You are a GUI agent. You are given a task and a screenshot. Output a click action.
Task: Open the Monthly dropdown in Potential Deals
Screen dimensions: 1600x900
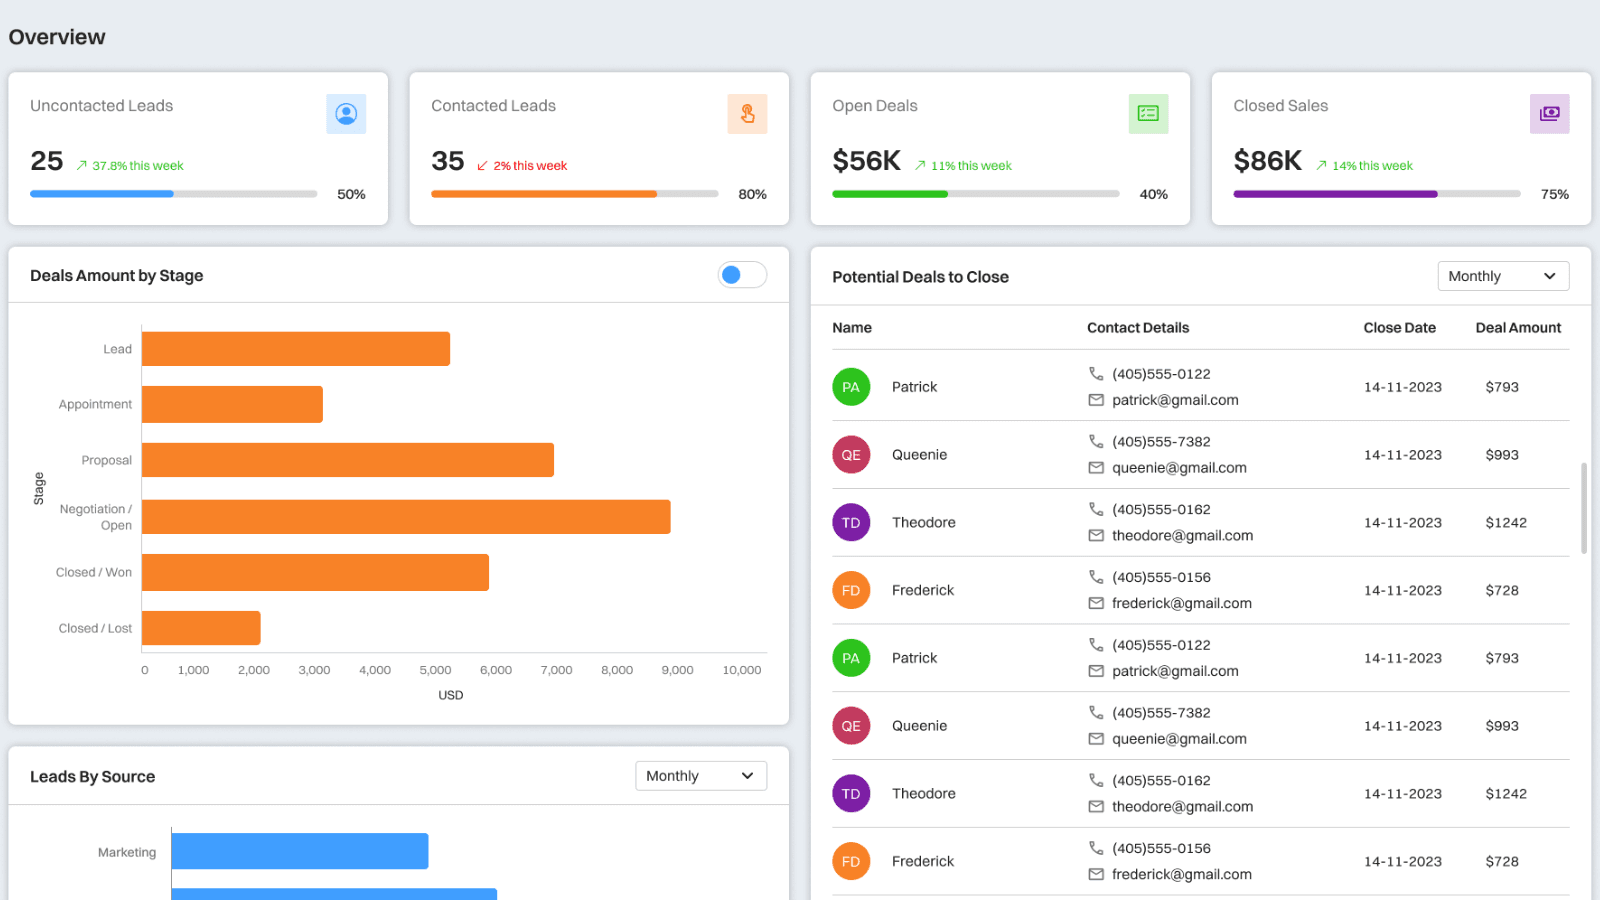(1502, 276)
